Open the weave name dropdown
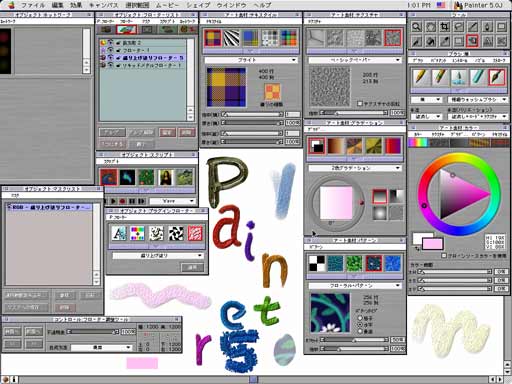 click(251, 60)
